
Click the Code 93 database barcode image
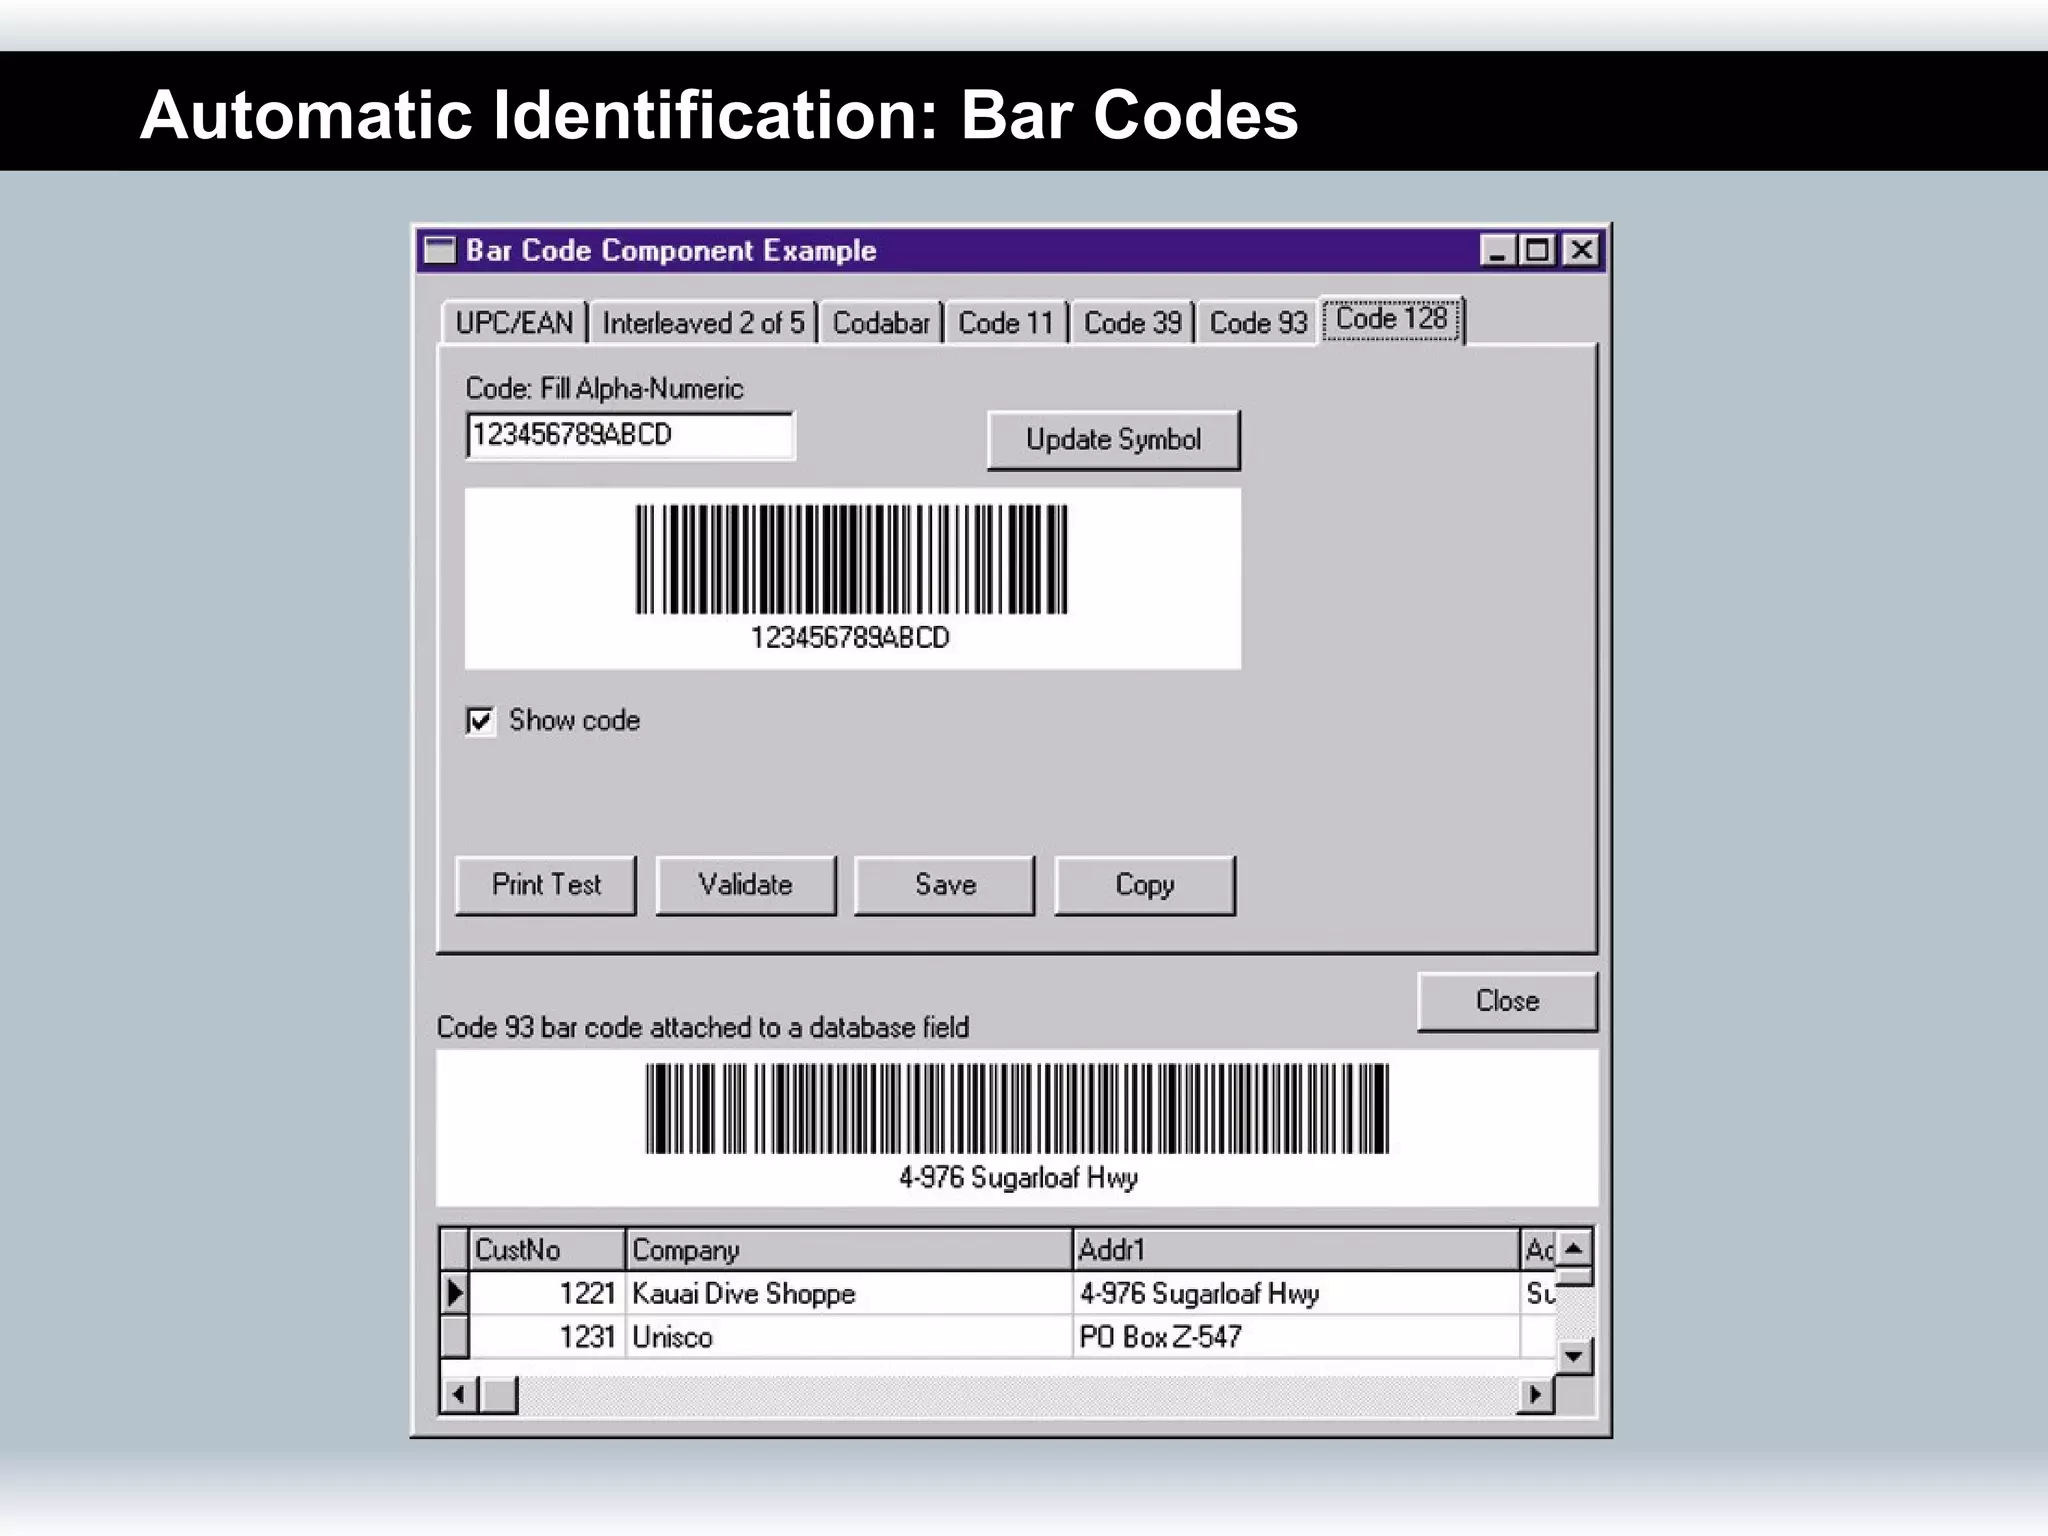tap(1017, 1108)
